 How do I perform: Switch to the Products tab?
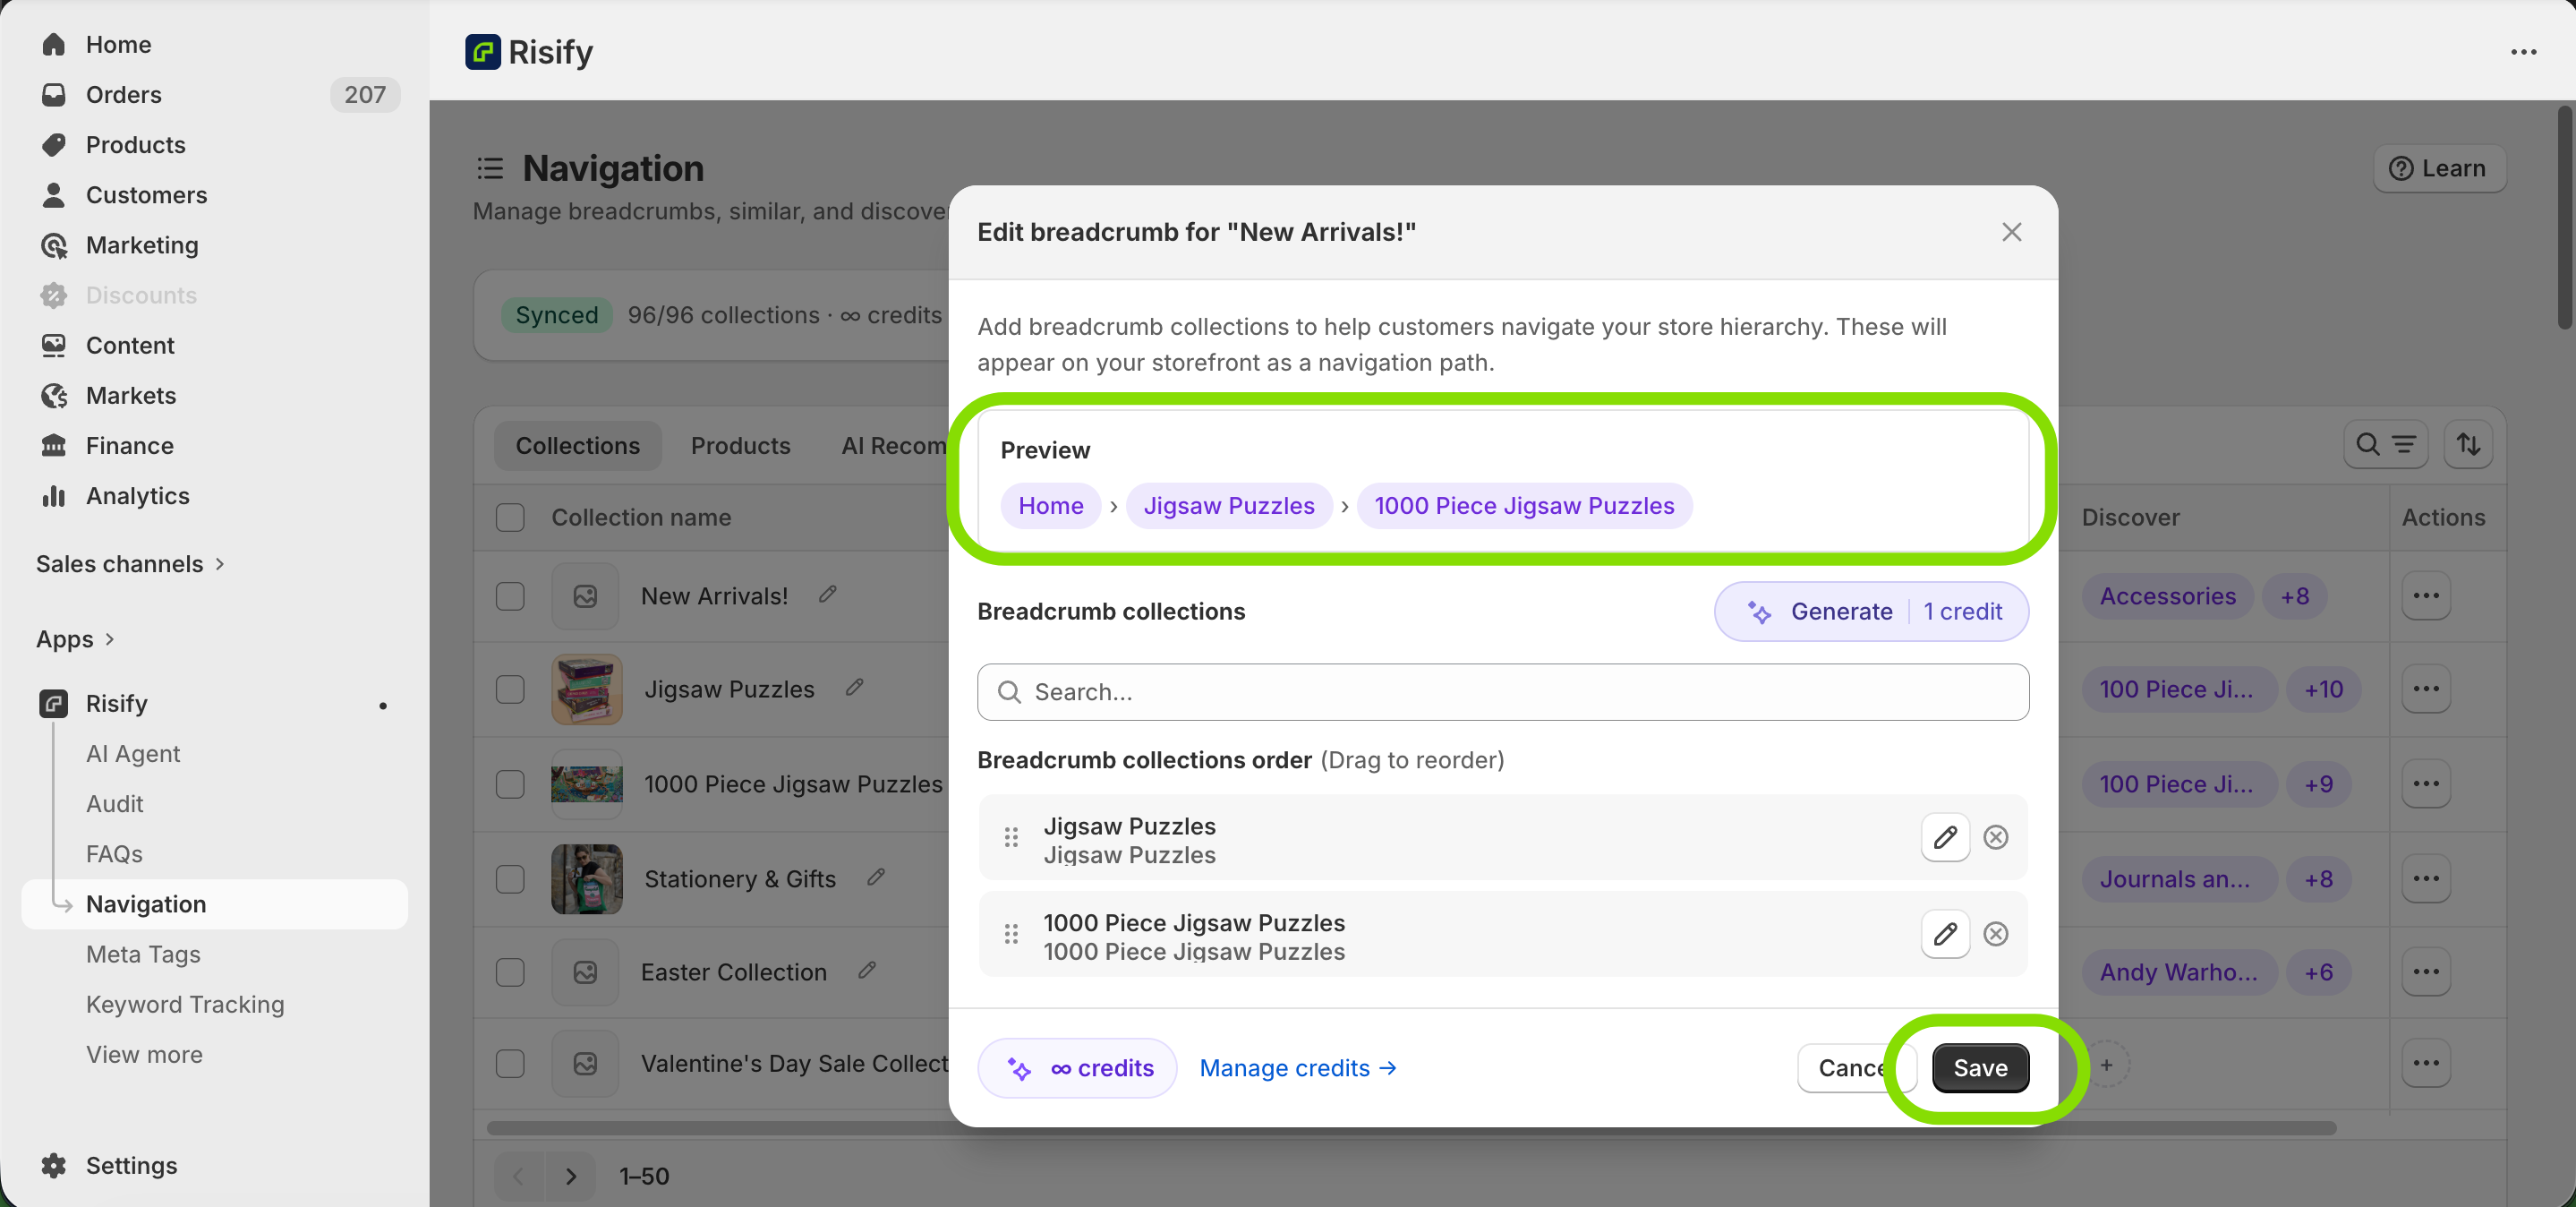pos(740,446)
